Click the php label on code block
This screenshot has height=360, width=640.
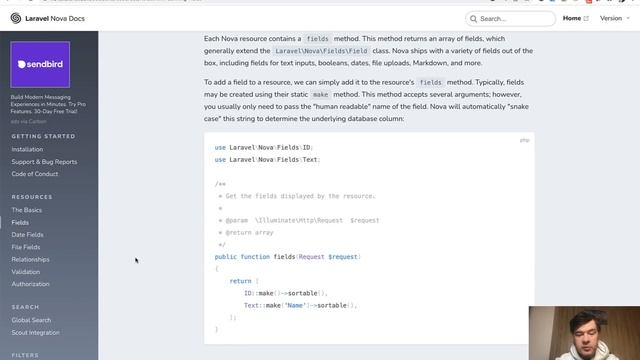[524, 140]
